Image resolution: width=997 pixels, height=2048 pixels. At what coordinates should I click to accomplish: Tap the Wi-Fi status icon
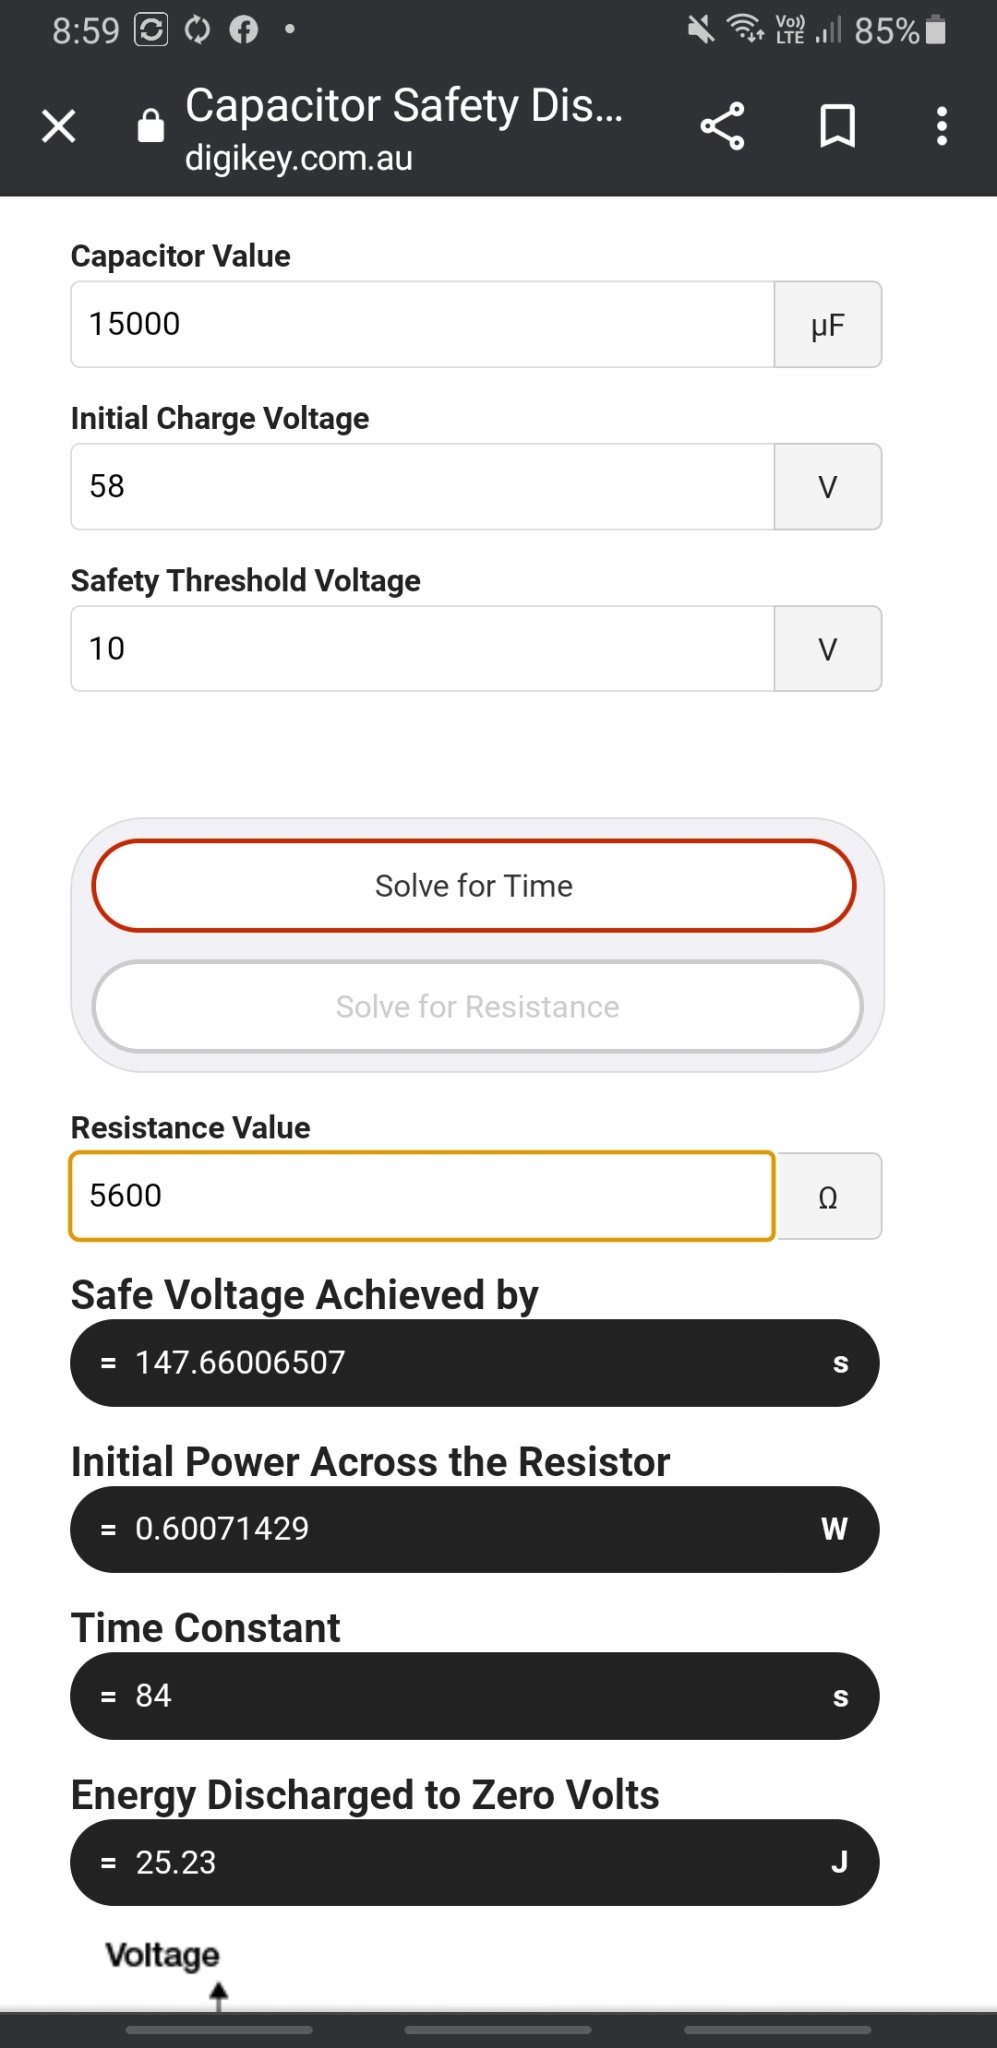(x=746, y=29)
